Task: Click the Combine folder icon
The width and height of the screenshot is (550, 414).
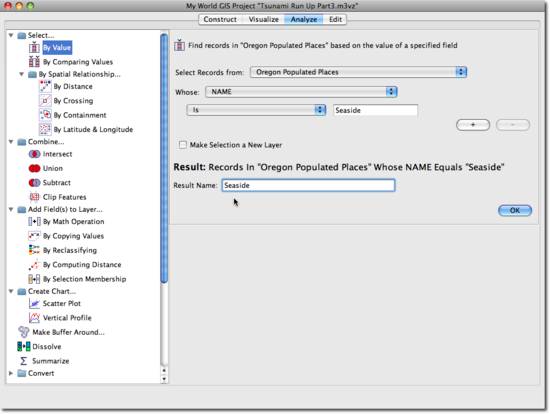Action: pos(22,142)
